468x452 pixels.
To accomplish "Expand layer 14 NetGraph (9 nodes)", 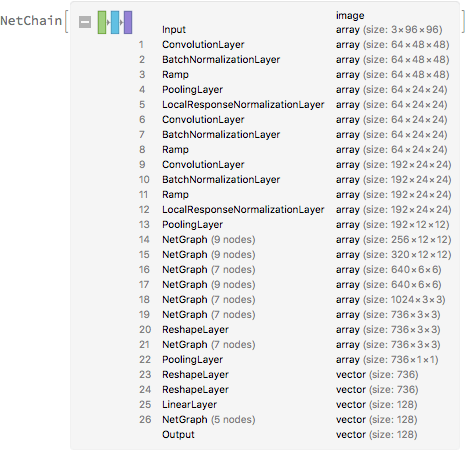I will click(209, 240).
